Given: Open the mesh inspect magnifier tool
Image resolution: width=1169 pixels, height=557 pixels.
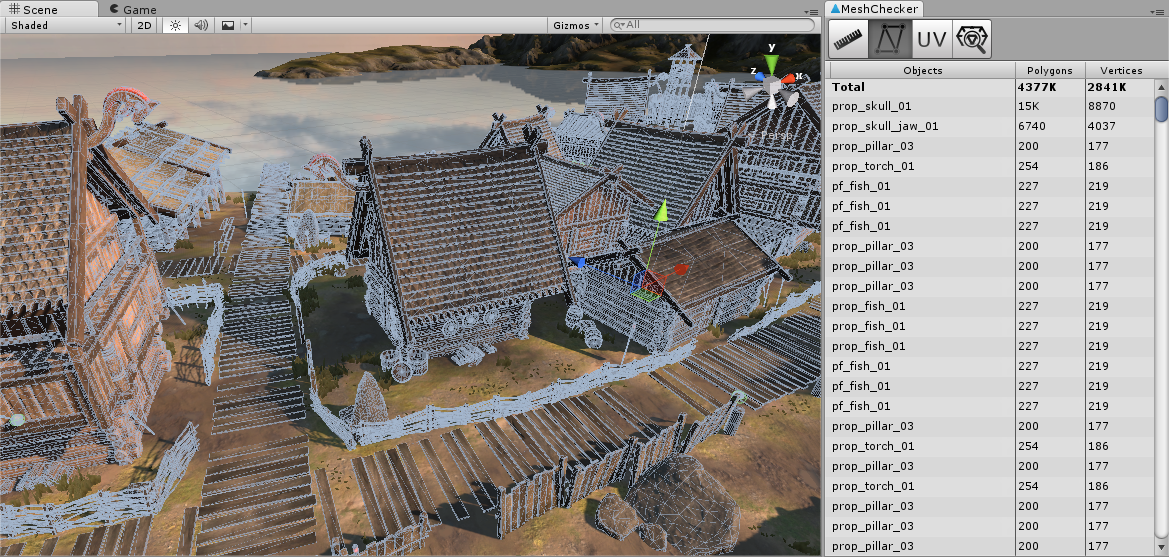Looking at the screenshot, I should (972, 39).
